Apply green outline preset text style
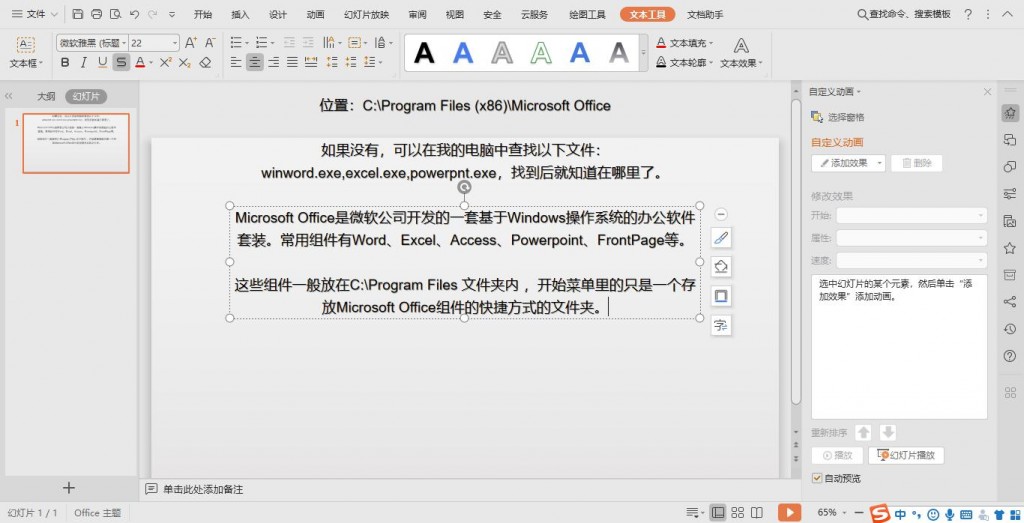The width and height of the screenshot is (1024, 523). [541, 52]
